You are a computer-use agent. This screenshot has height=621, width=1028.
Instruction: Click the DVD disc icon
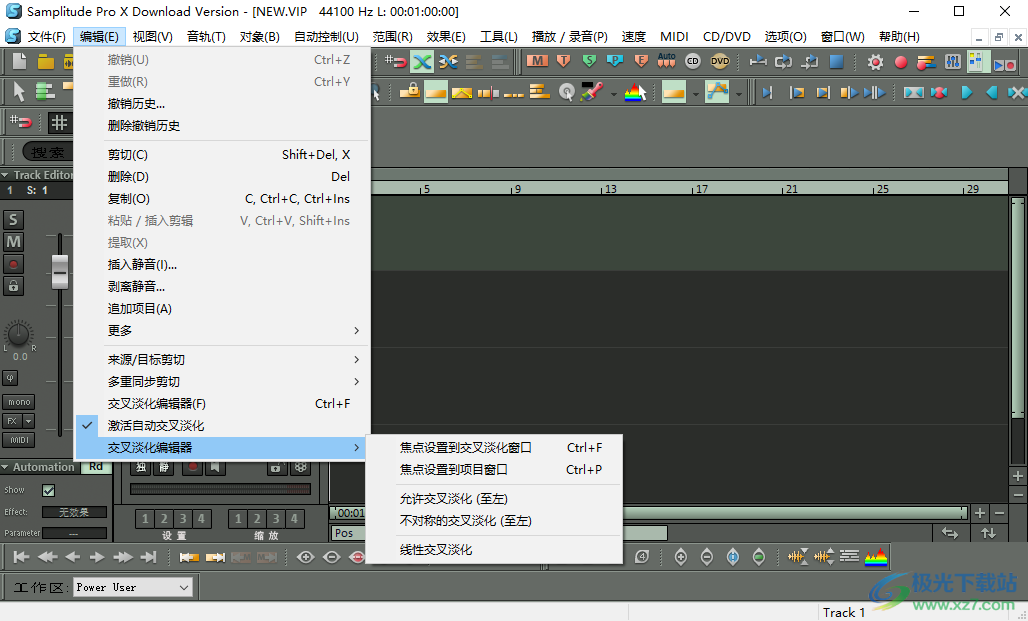tap(719, 61)
